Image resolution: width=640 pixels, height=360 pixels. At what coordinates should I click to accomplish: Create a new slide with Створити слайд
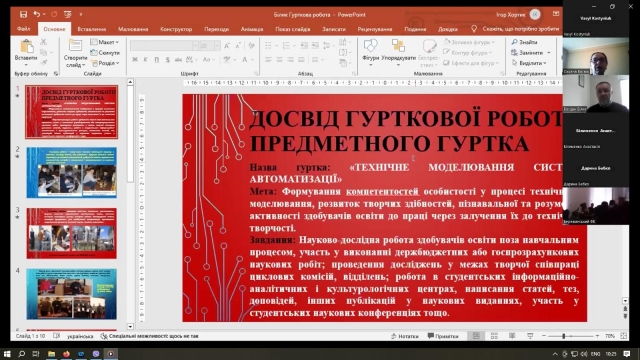point(75,53)
